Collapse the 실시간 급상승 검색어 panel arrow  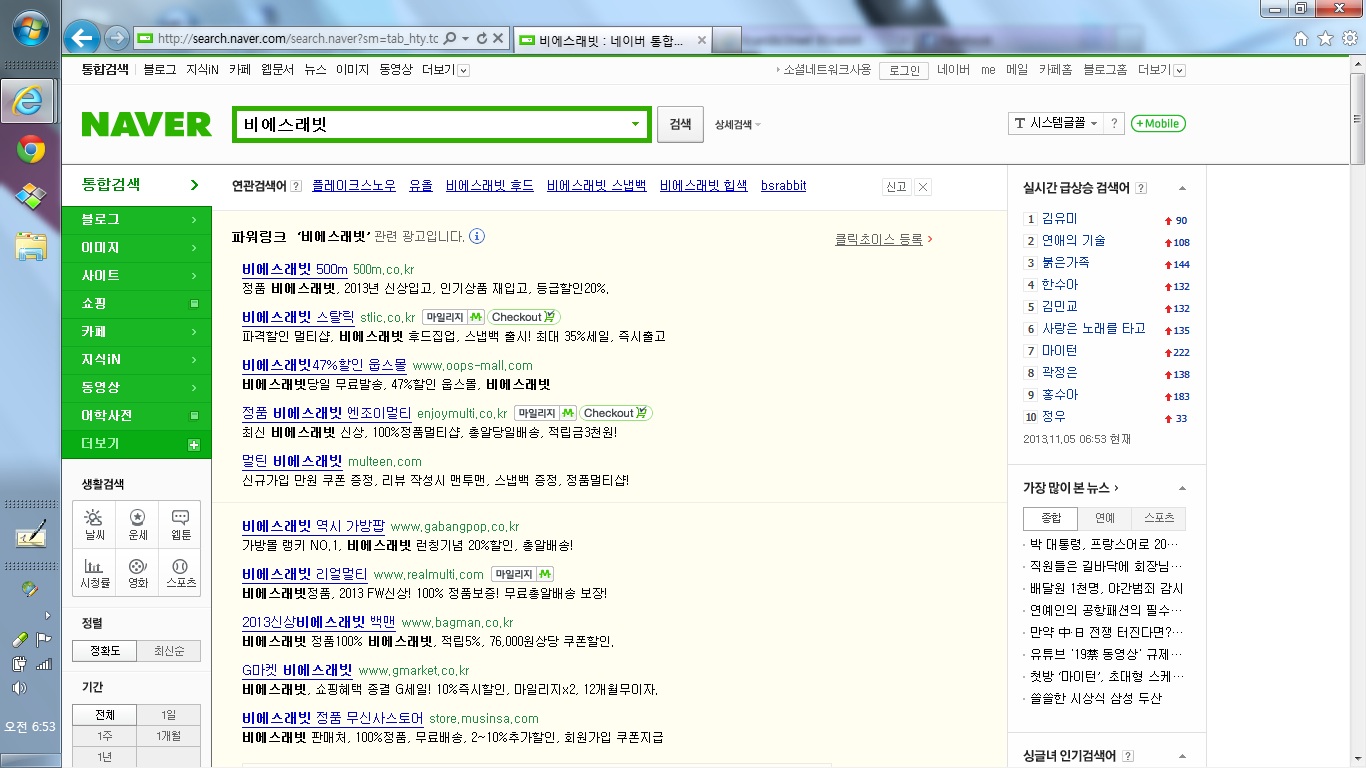click(1183, 188)
